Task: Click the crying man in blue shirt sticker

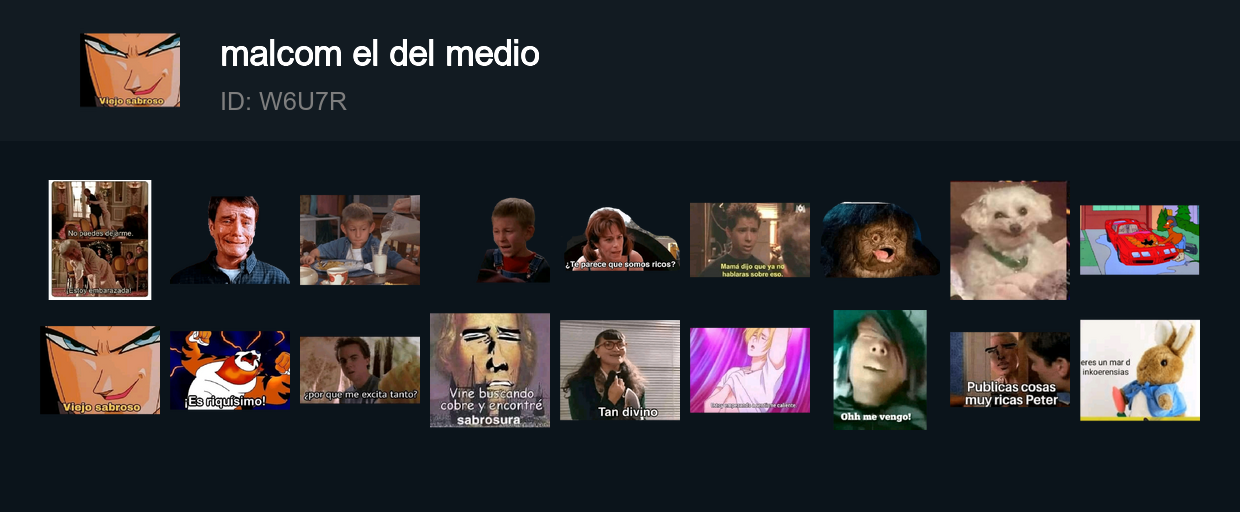Action: click(230, 240)
